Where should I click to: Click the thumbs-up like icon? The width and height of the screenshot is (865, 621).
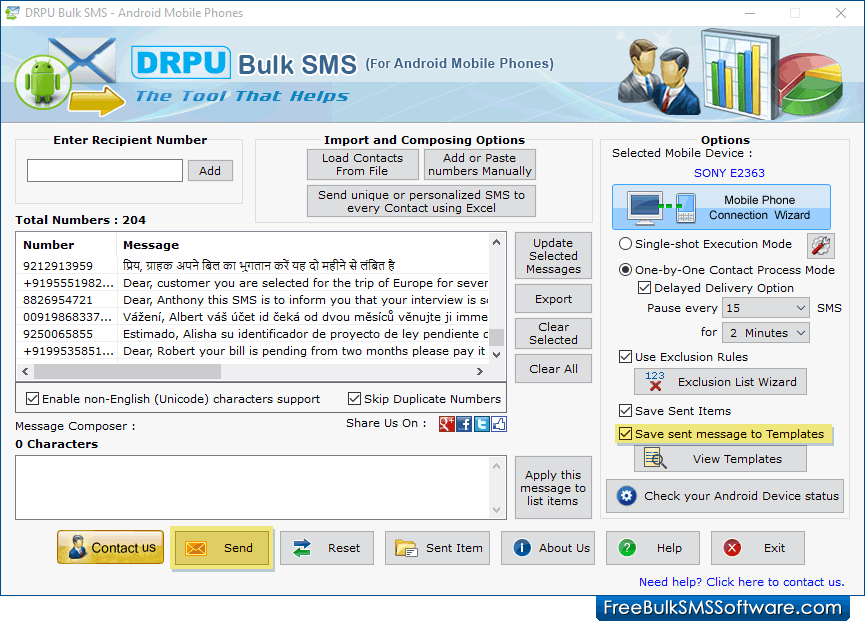[x=499, y=424]
